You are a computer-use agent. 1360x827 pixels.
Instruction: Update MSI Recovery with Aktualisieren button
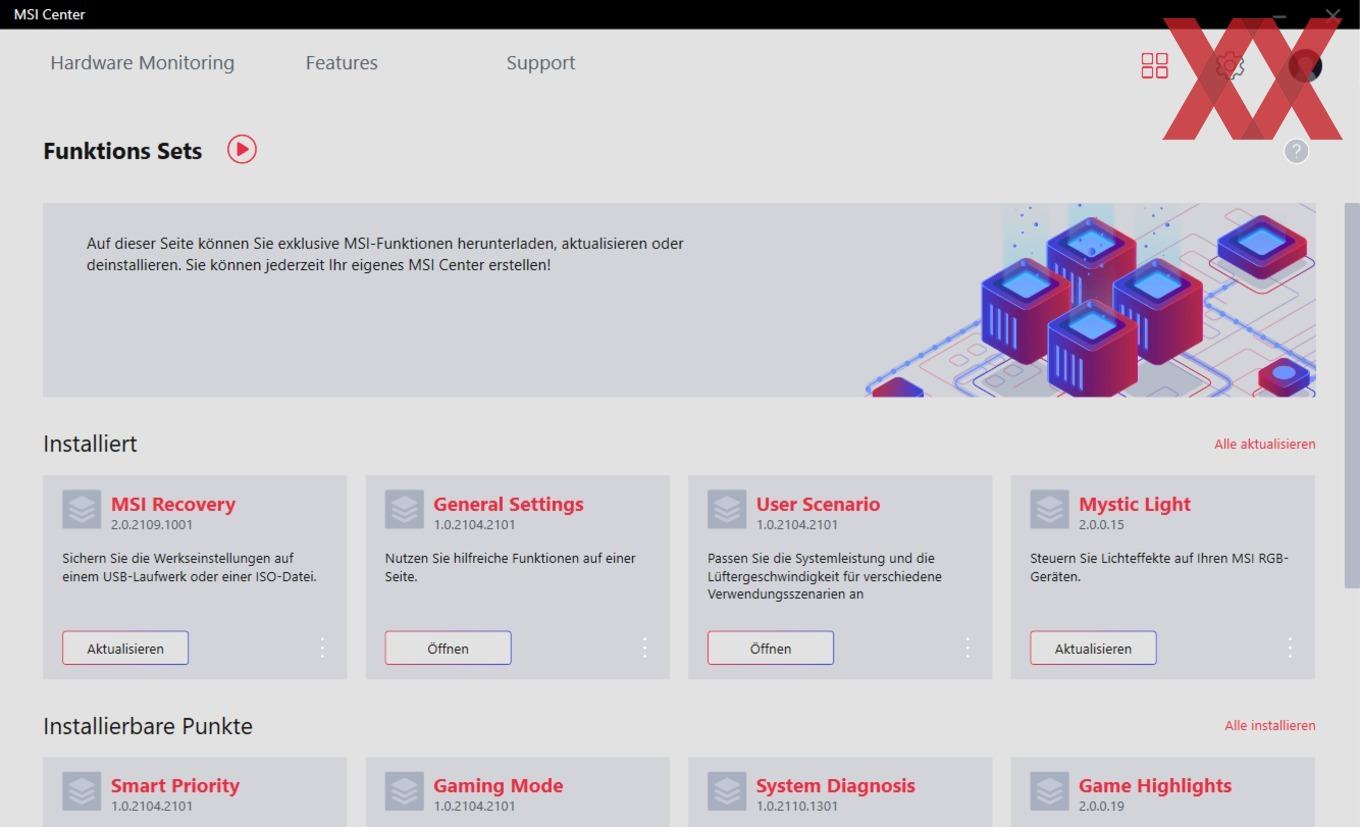[125, 648]
